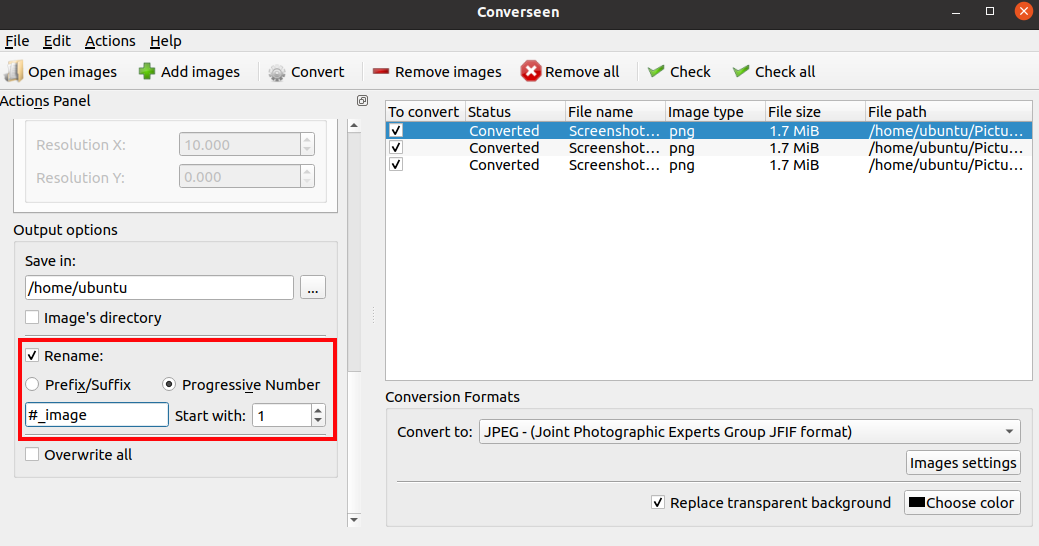The image size is (1039, 546).
Task: Sort by the Status column header
Action: coord(515,111)
